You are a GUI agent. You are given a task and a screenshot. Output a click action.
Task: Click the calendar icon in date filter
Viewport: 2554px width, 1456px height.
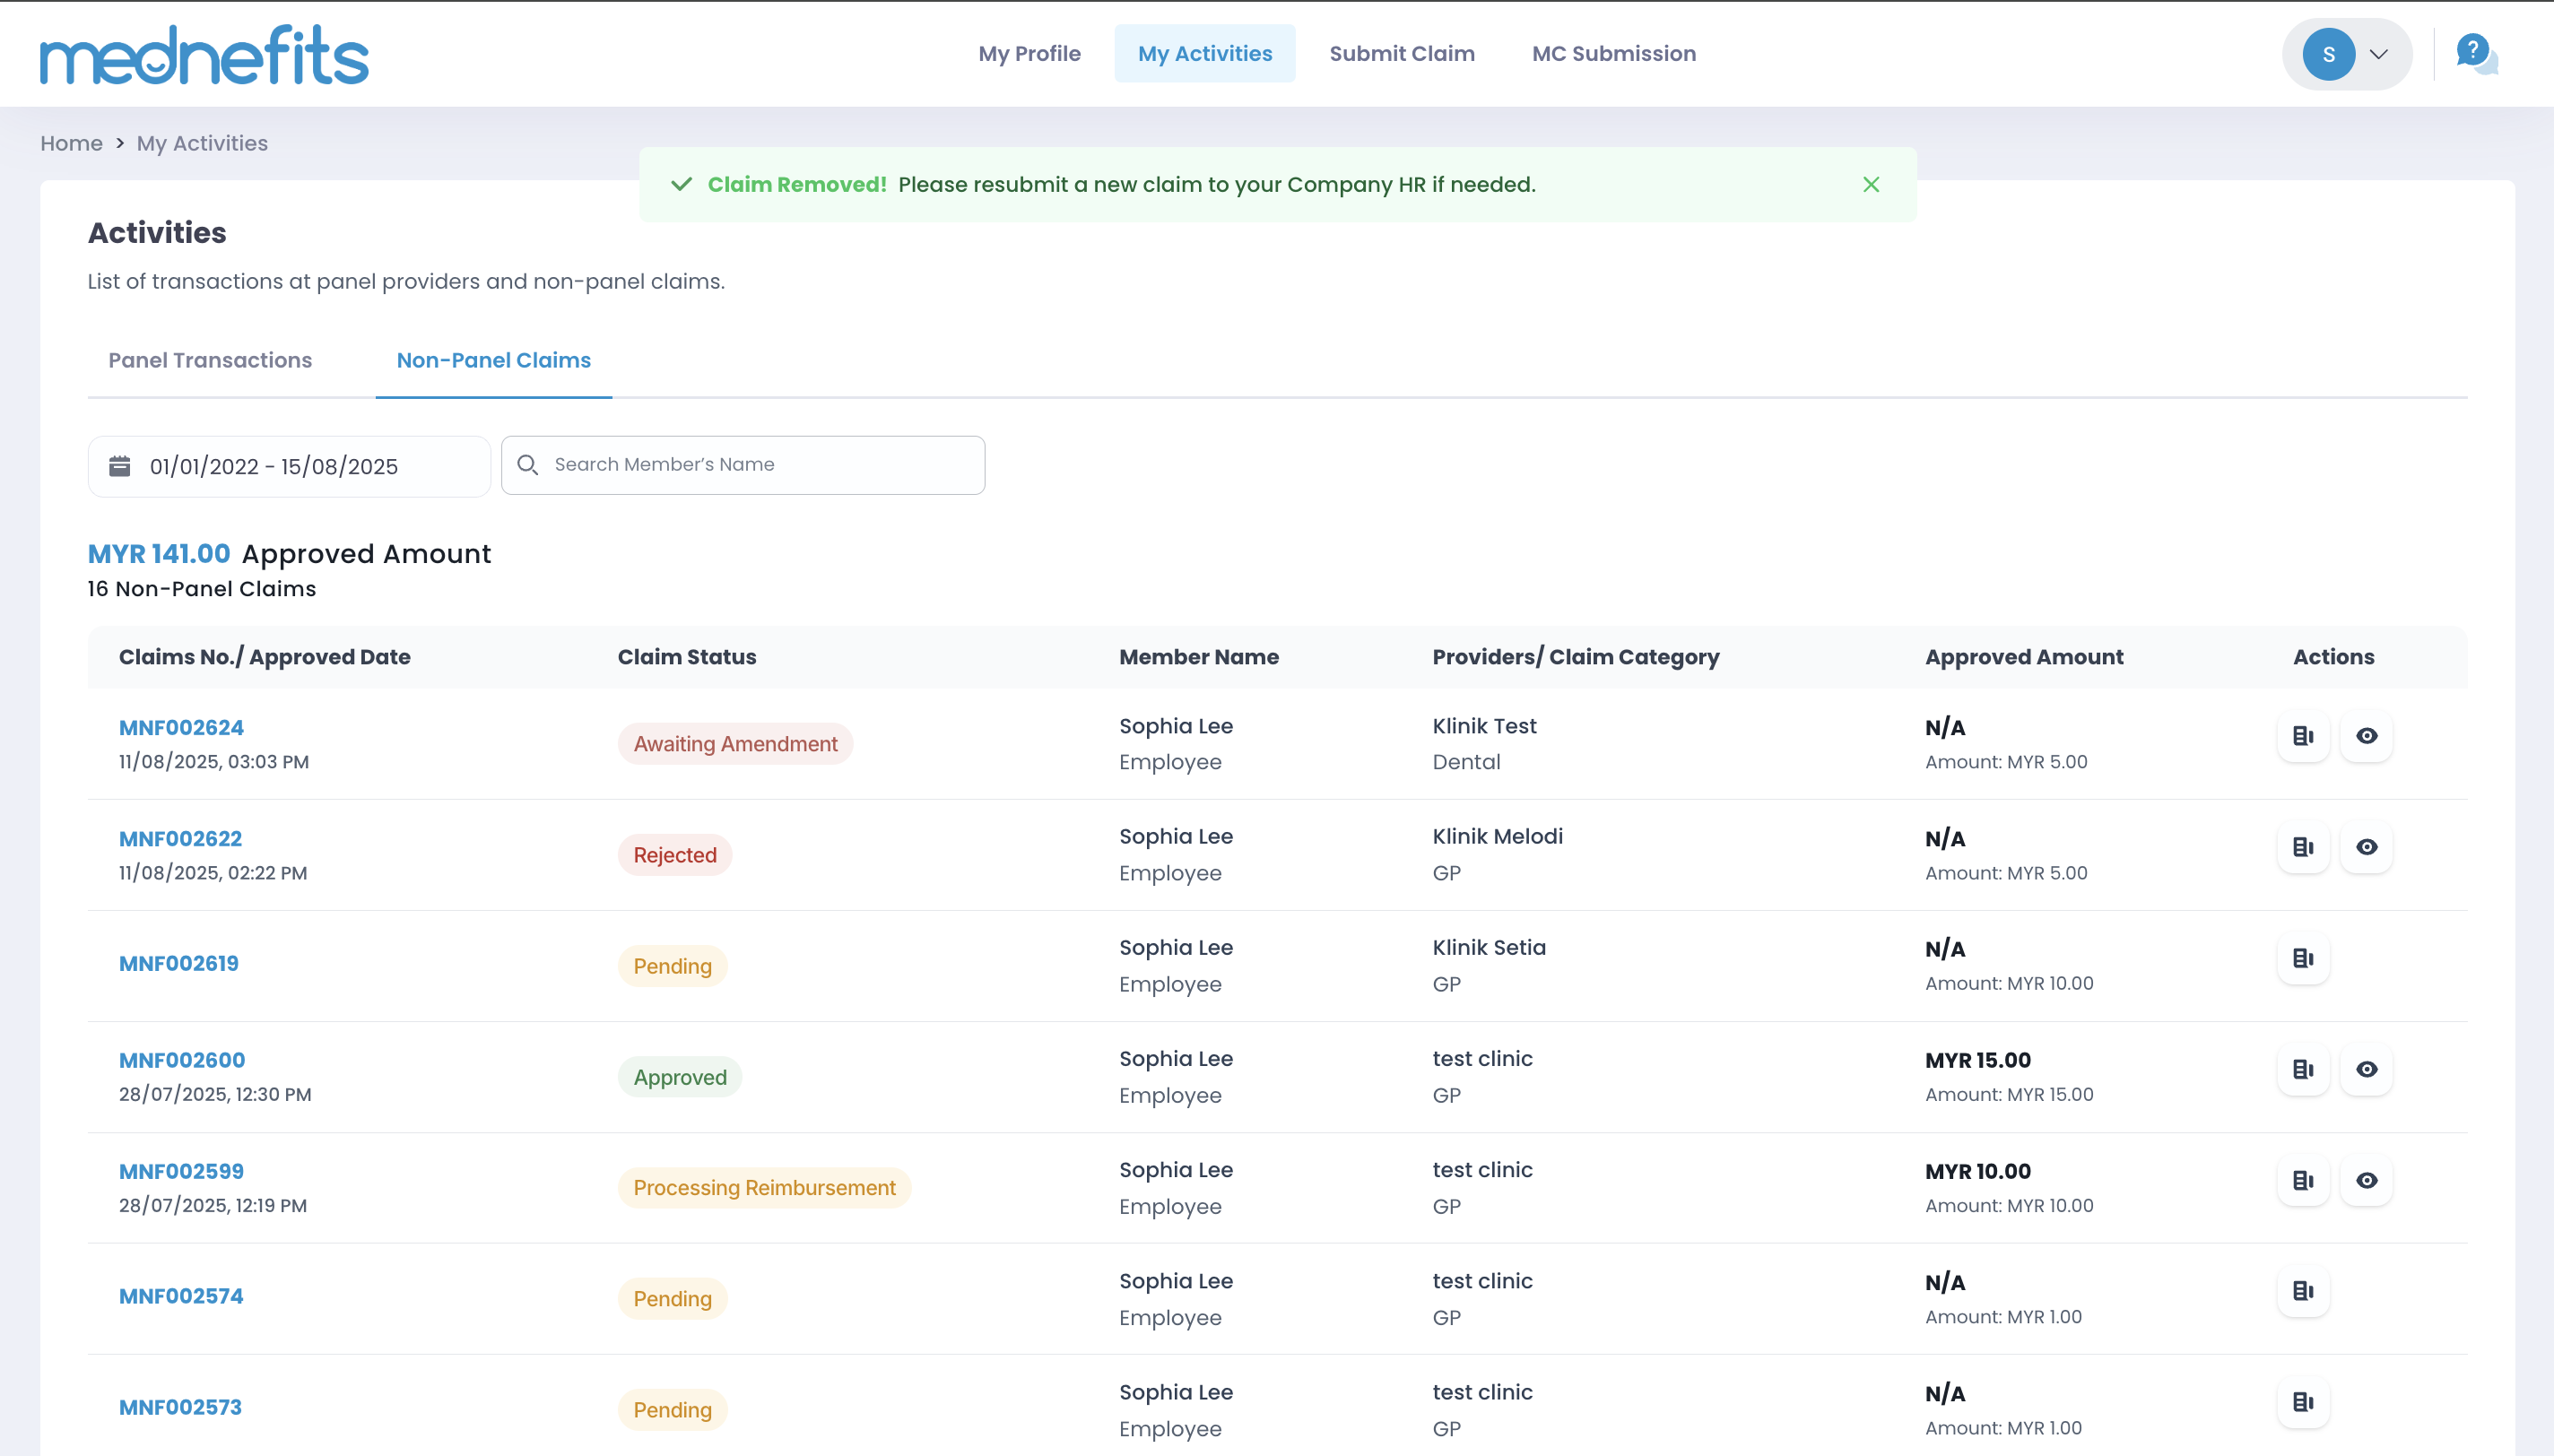click(119, 466)
